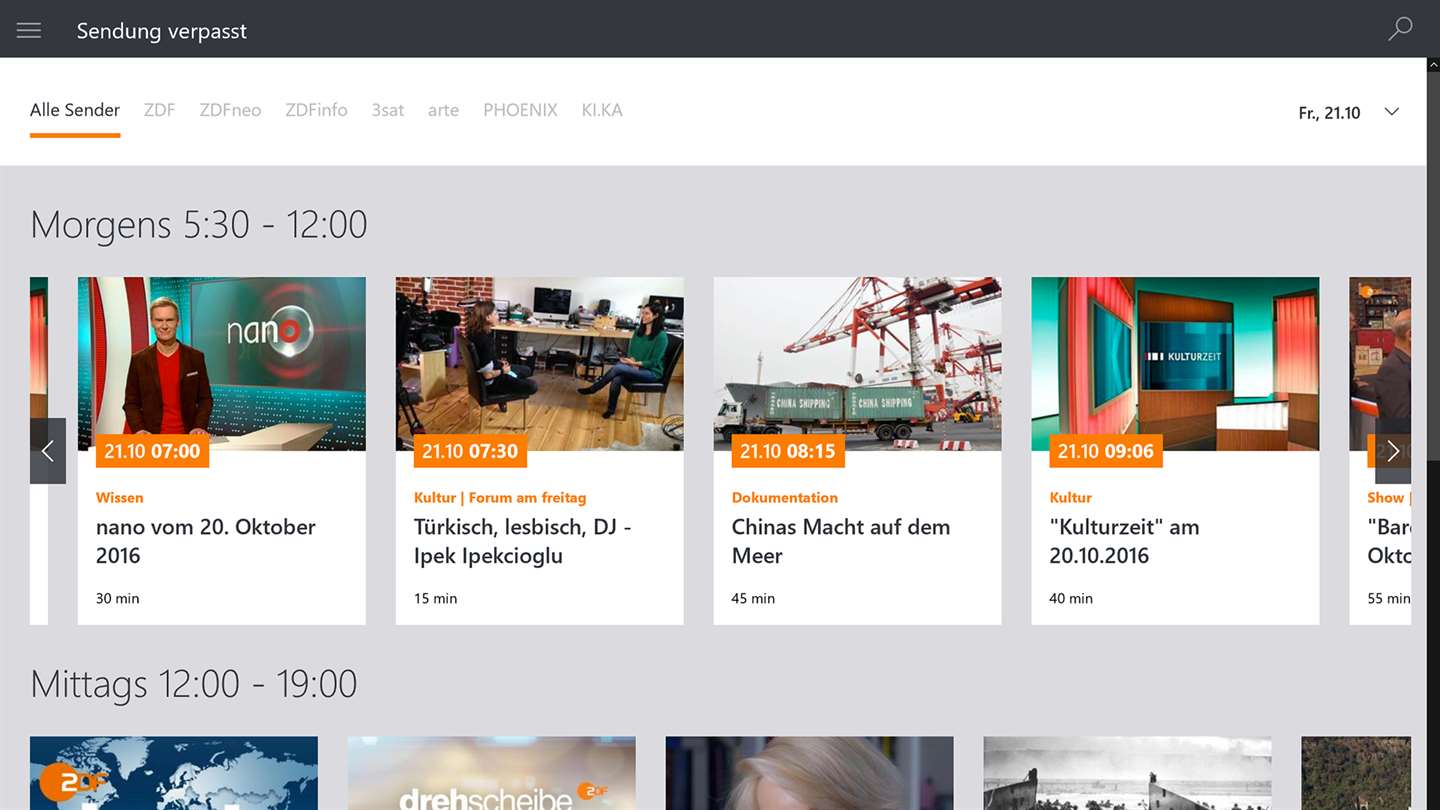This screenshot has height=810, width=1440.
Task: Switch to the ZDFneo tab
Action: [x=230, y=110]
